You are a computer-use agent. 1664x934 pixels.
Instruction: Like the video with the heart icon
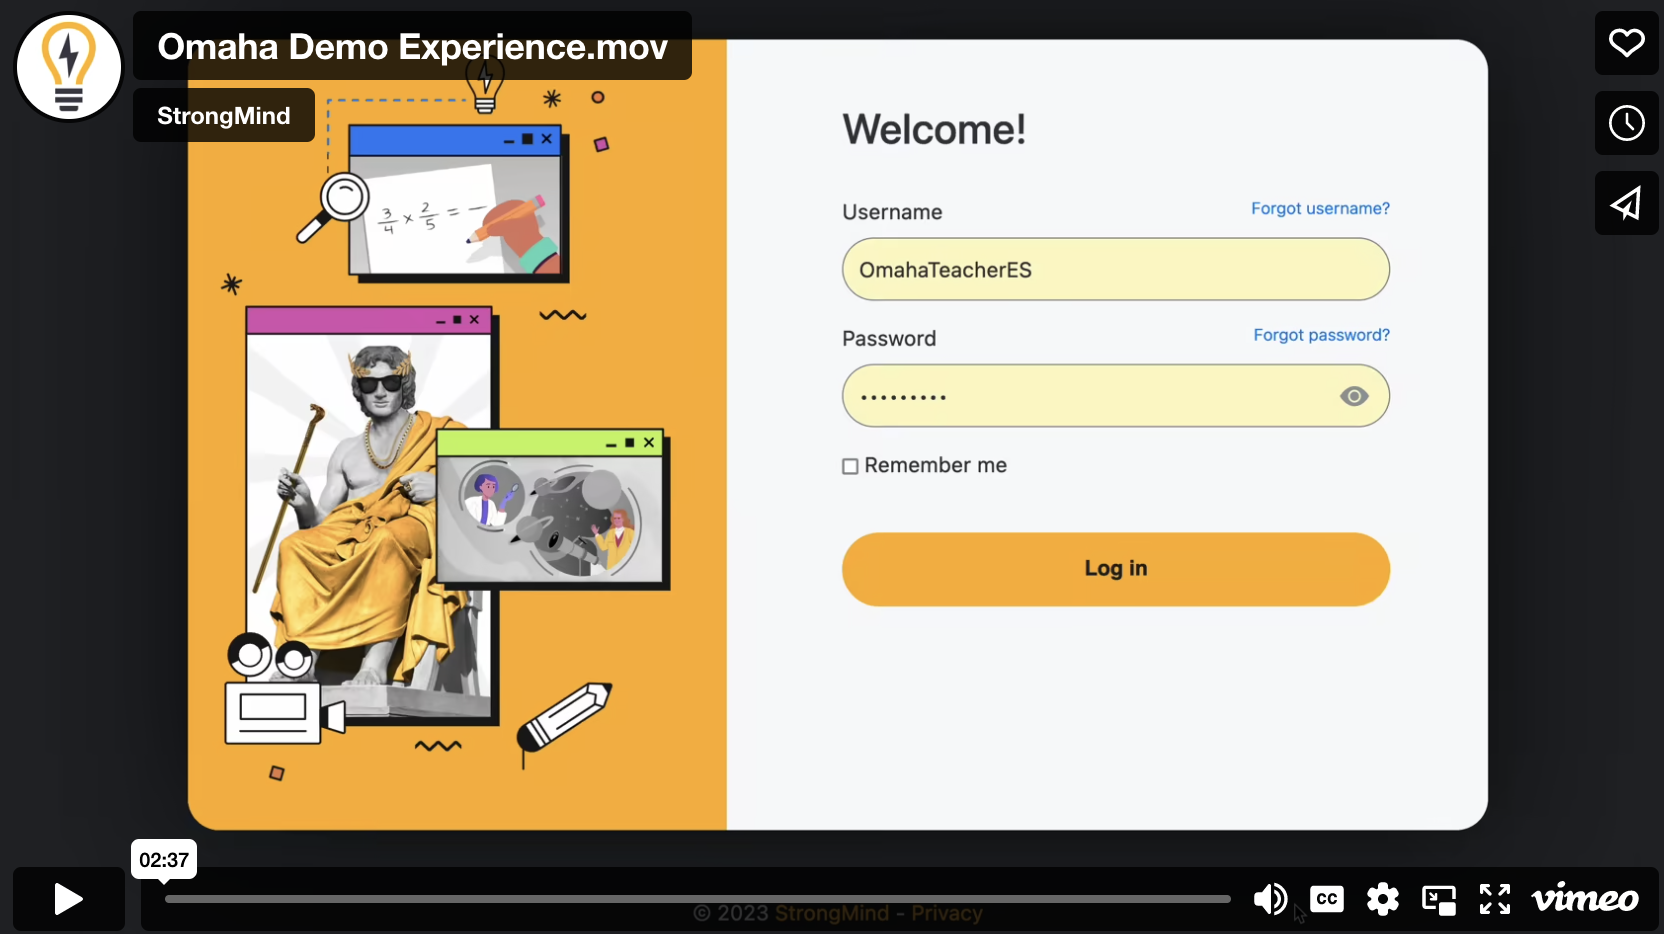(1626, 43)
